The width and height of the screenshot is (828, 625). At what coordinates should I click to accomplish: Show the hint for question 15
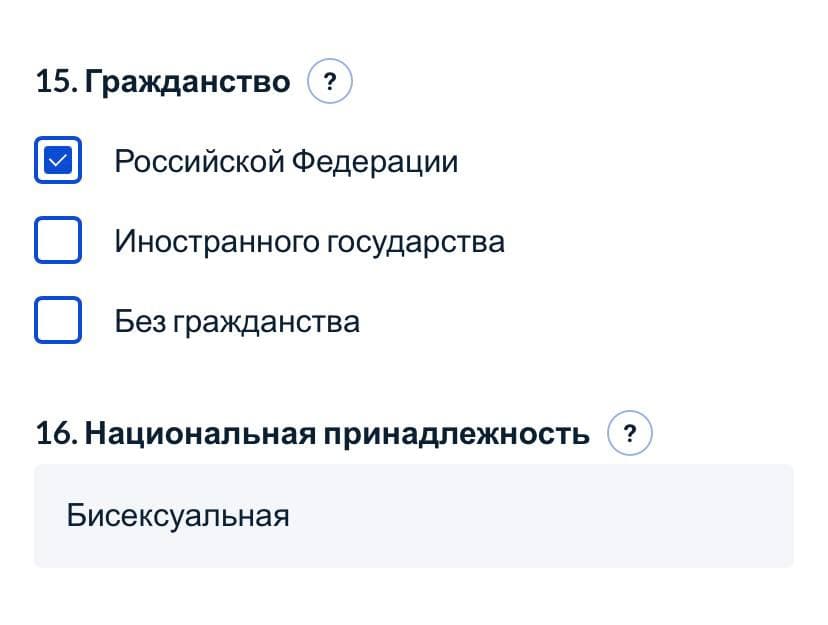pos(330,82)
